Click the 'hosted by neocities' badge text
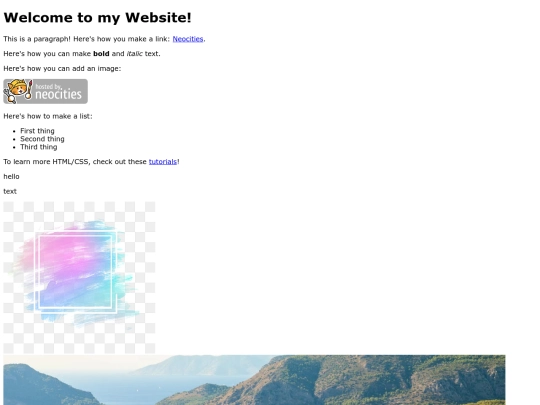The width and height of the screenshot is (540, 405). tap(58, 92)
